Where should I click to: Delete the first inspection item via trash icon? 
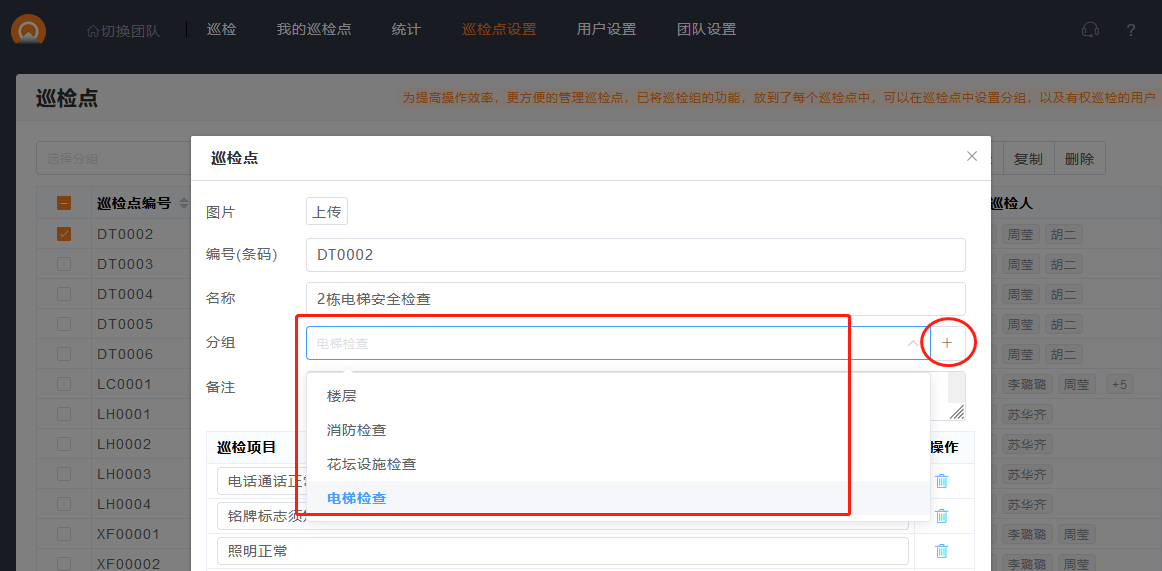pos(941,481)
